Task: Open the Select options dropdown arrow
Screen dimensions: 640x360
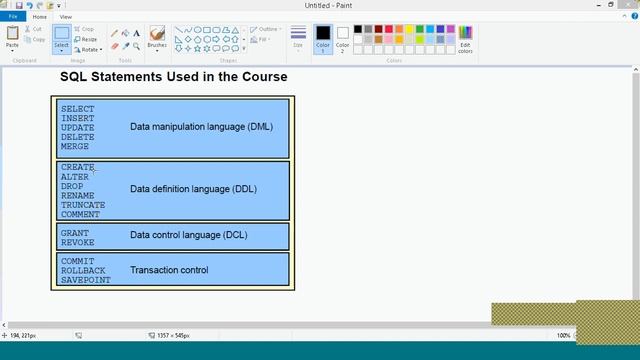Action: 62,51
